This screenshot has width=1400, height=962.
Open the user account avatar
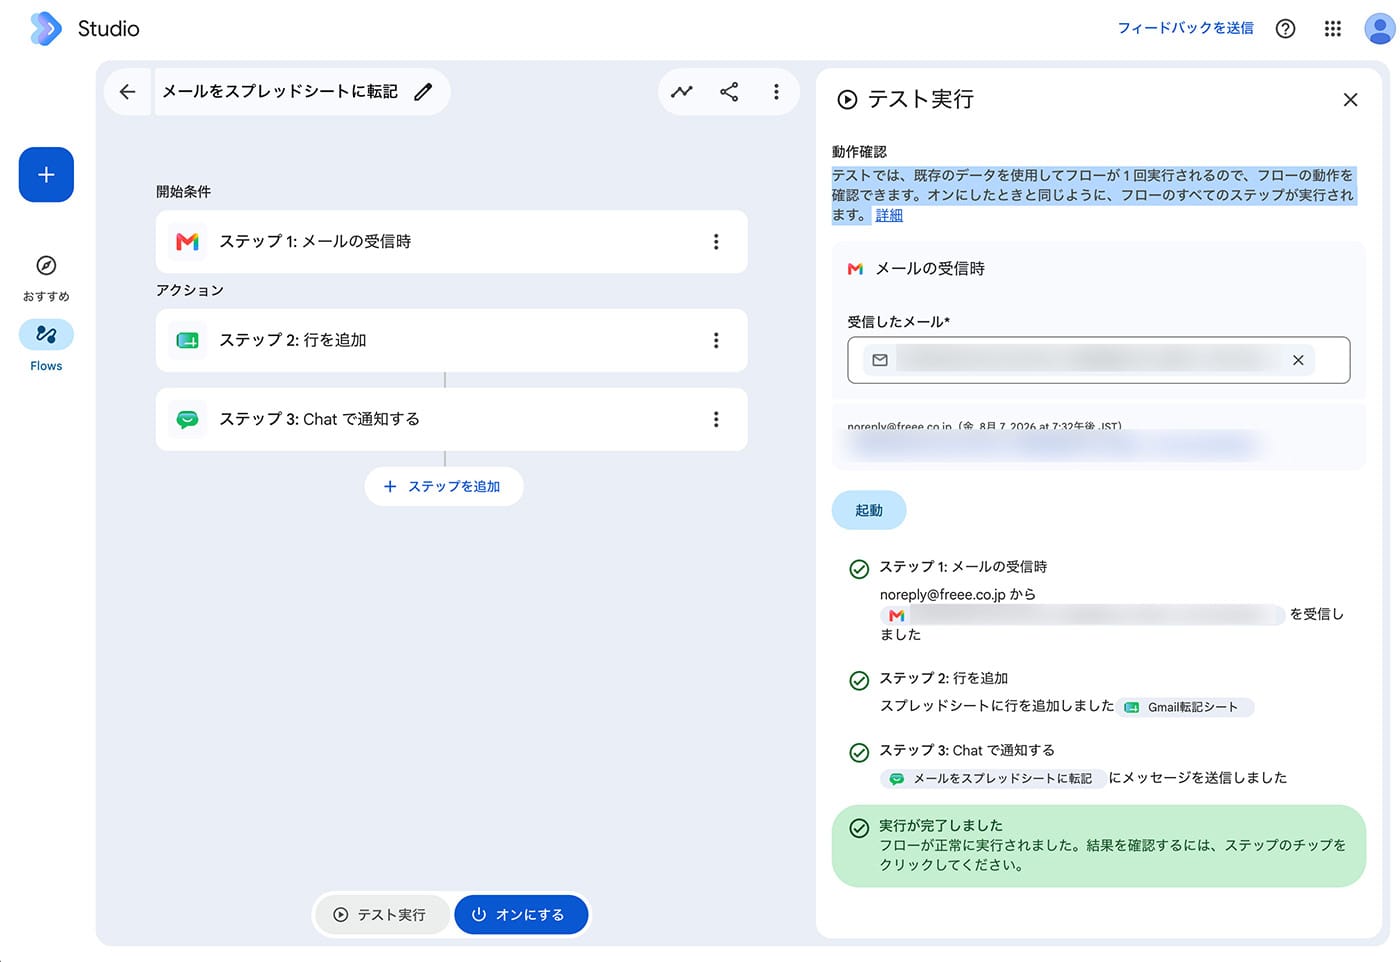coord(1380,29)
